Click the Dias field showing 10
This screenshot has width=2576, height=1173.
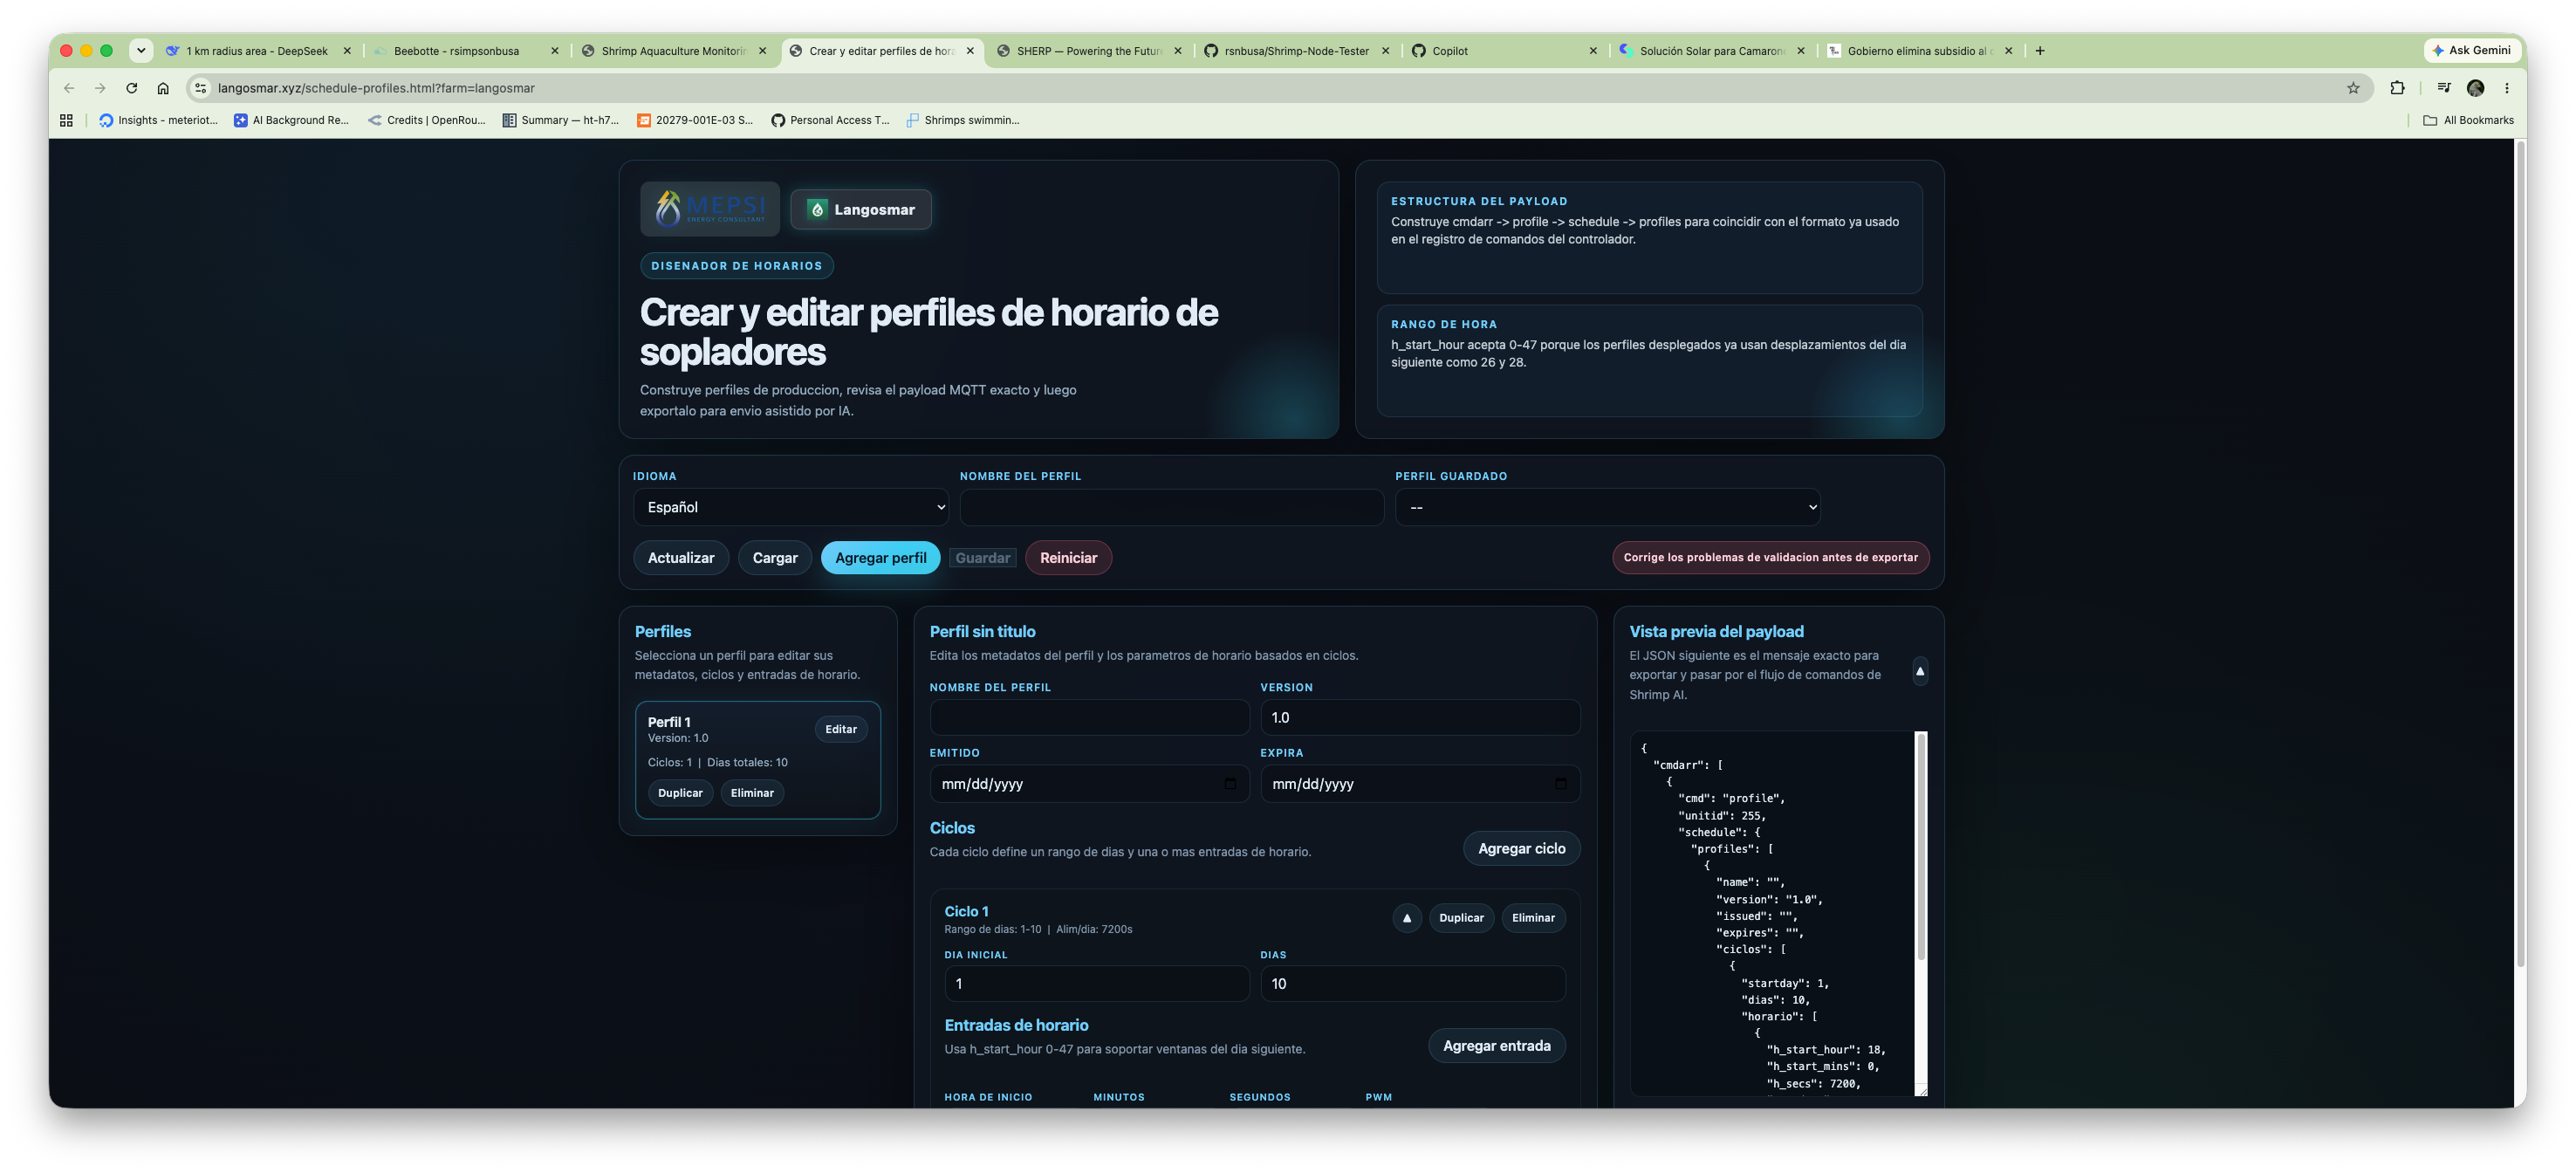(1413, 984)
